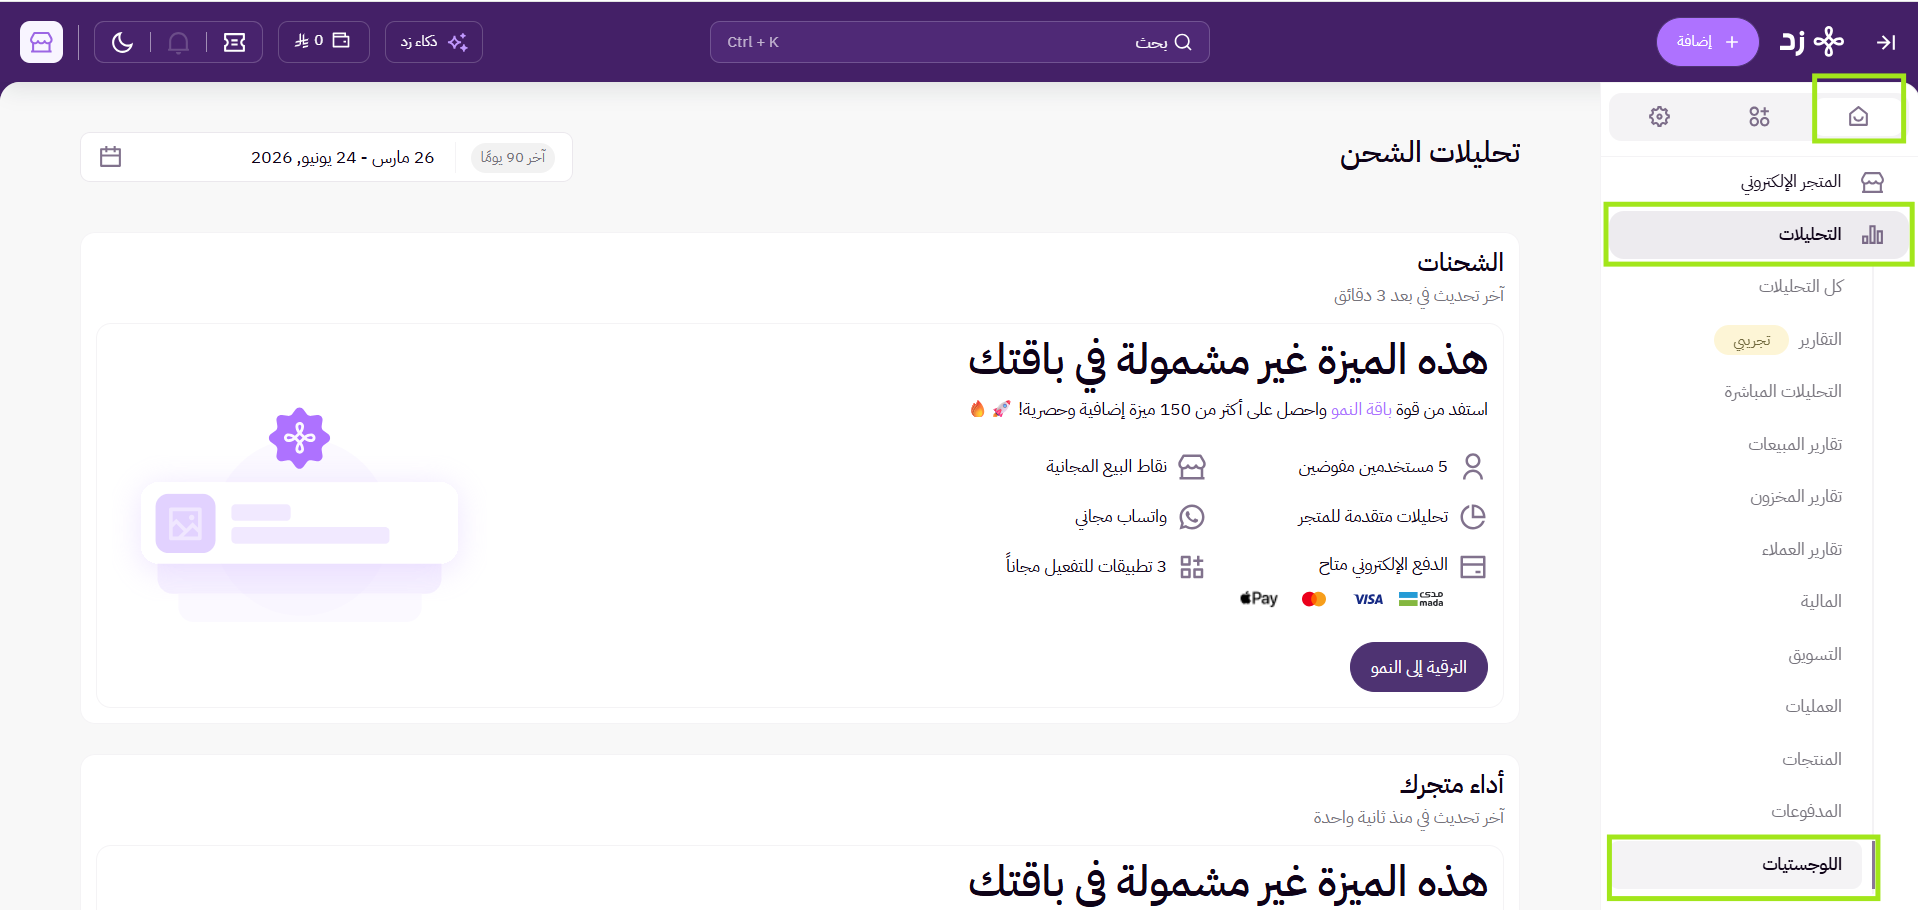Open the apps grid tab in the sidebar

coord(1759,117)
